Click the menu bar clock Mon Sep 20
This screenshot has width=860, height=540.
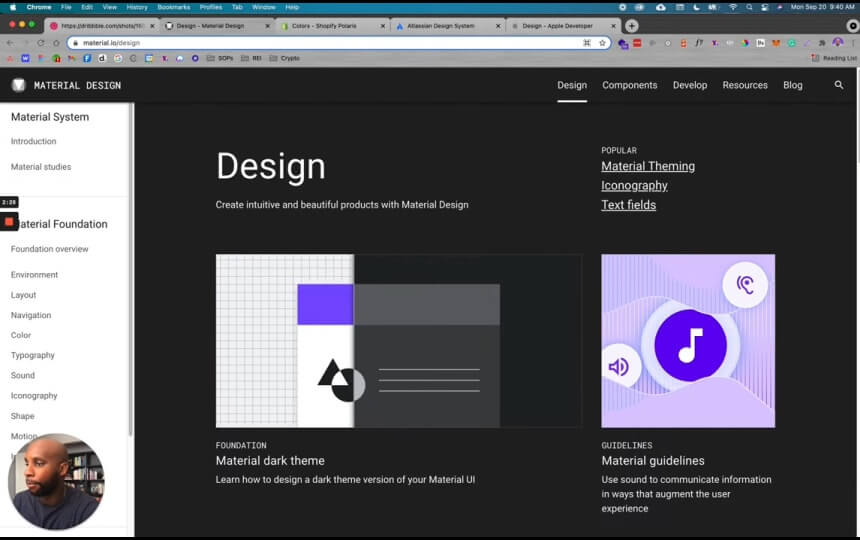coord(822,7)
